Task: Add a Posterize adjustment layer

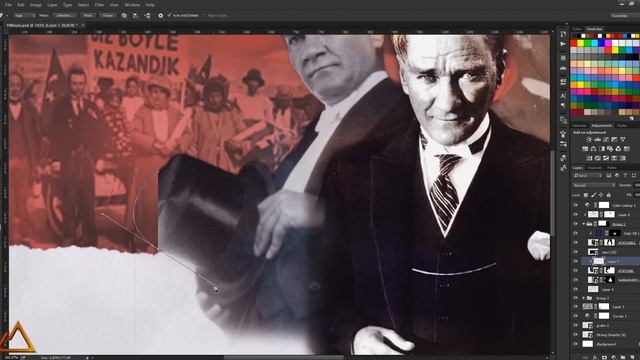Action: tap(598, 158)
